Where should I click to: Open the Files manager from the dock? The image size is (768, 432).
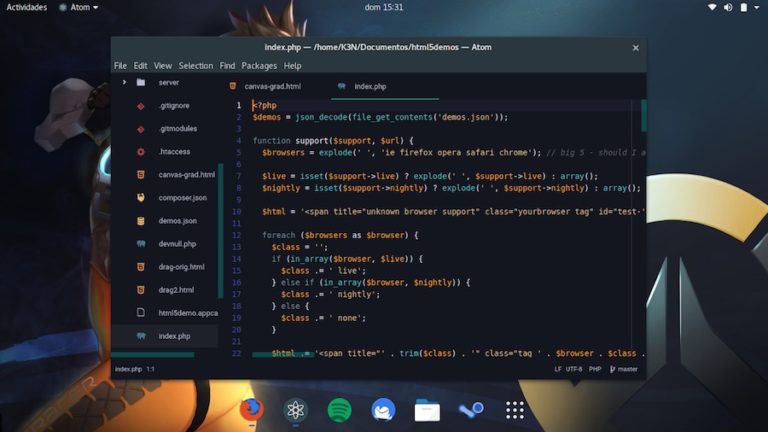(427, 410)
